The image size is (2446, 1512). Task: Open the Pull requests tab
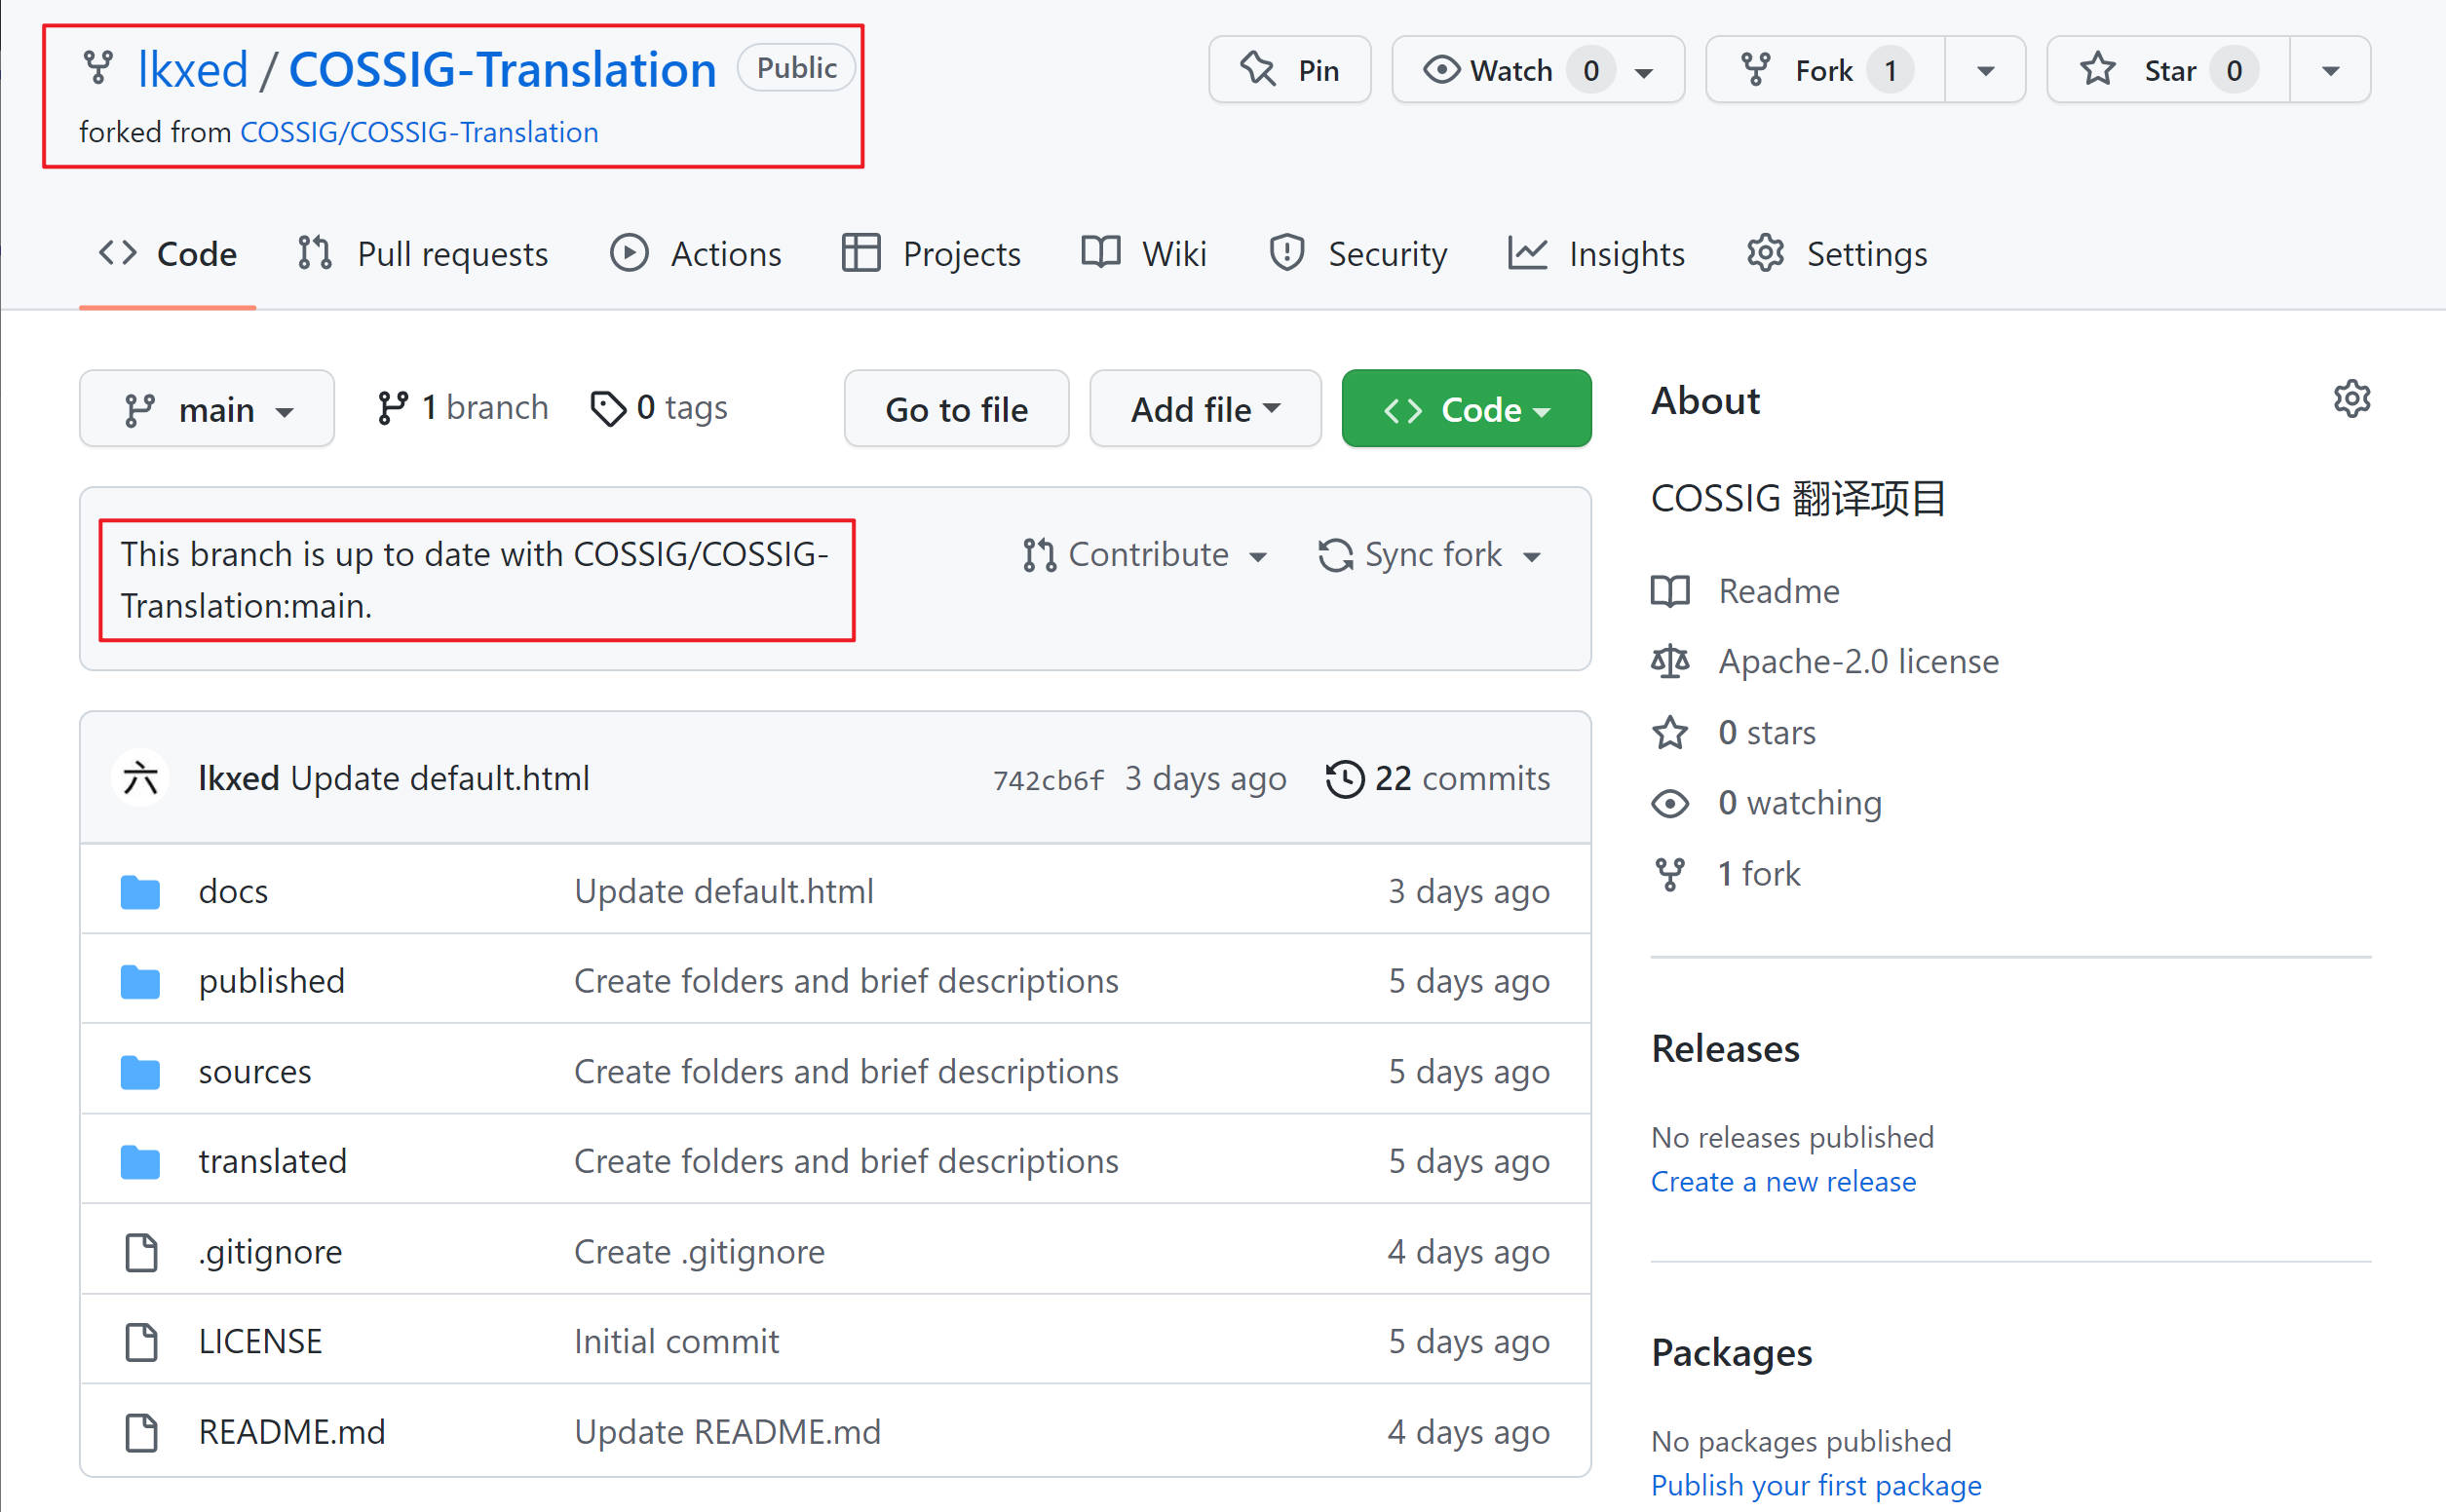pos(423,254)
